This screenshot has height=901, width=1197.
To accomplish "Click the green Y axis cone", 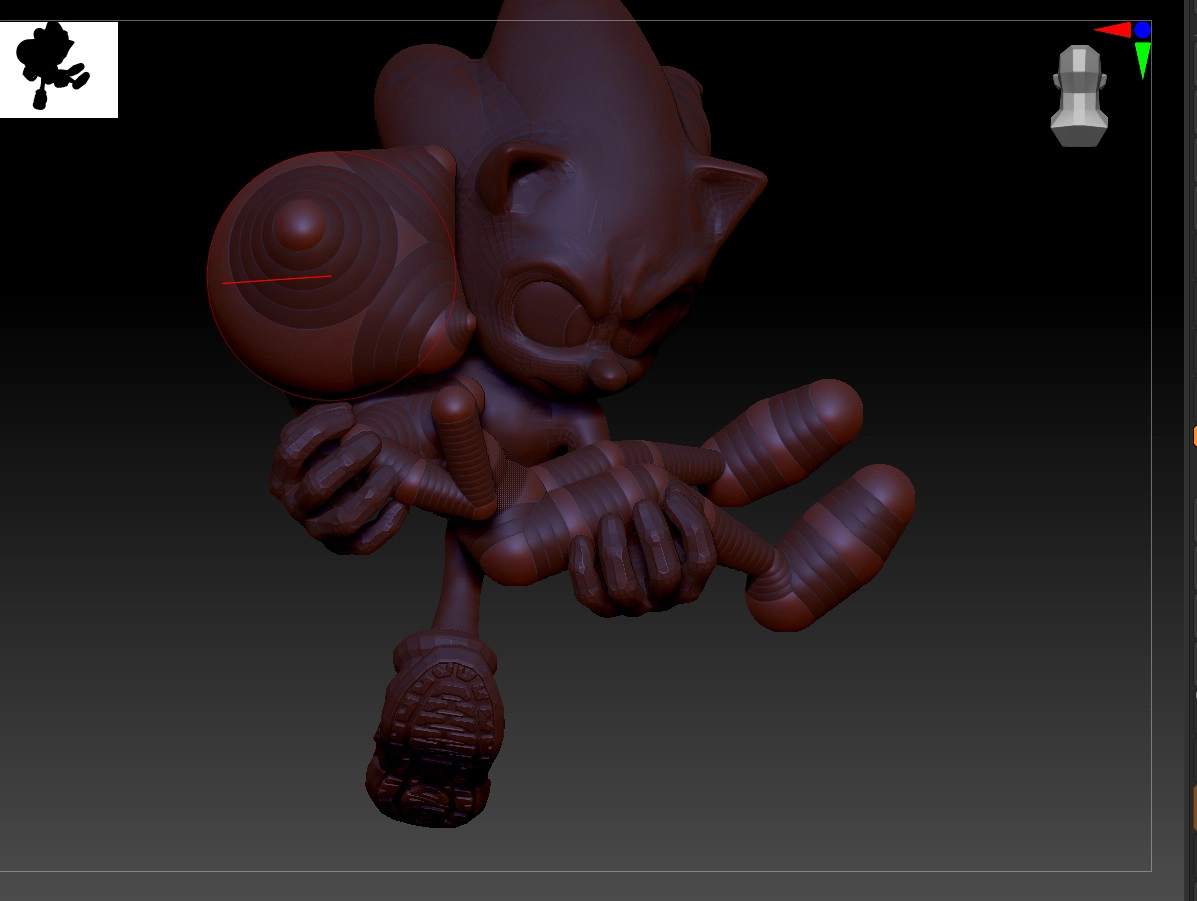I will 1142,60.
